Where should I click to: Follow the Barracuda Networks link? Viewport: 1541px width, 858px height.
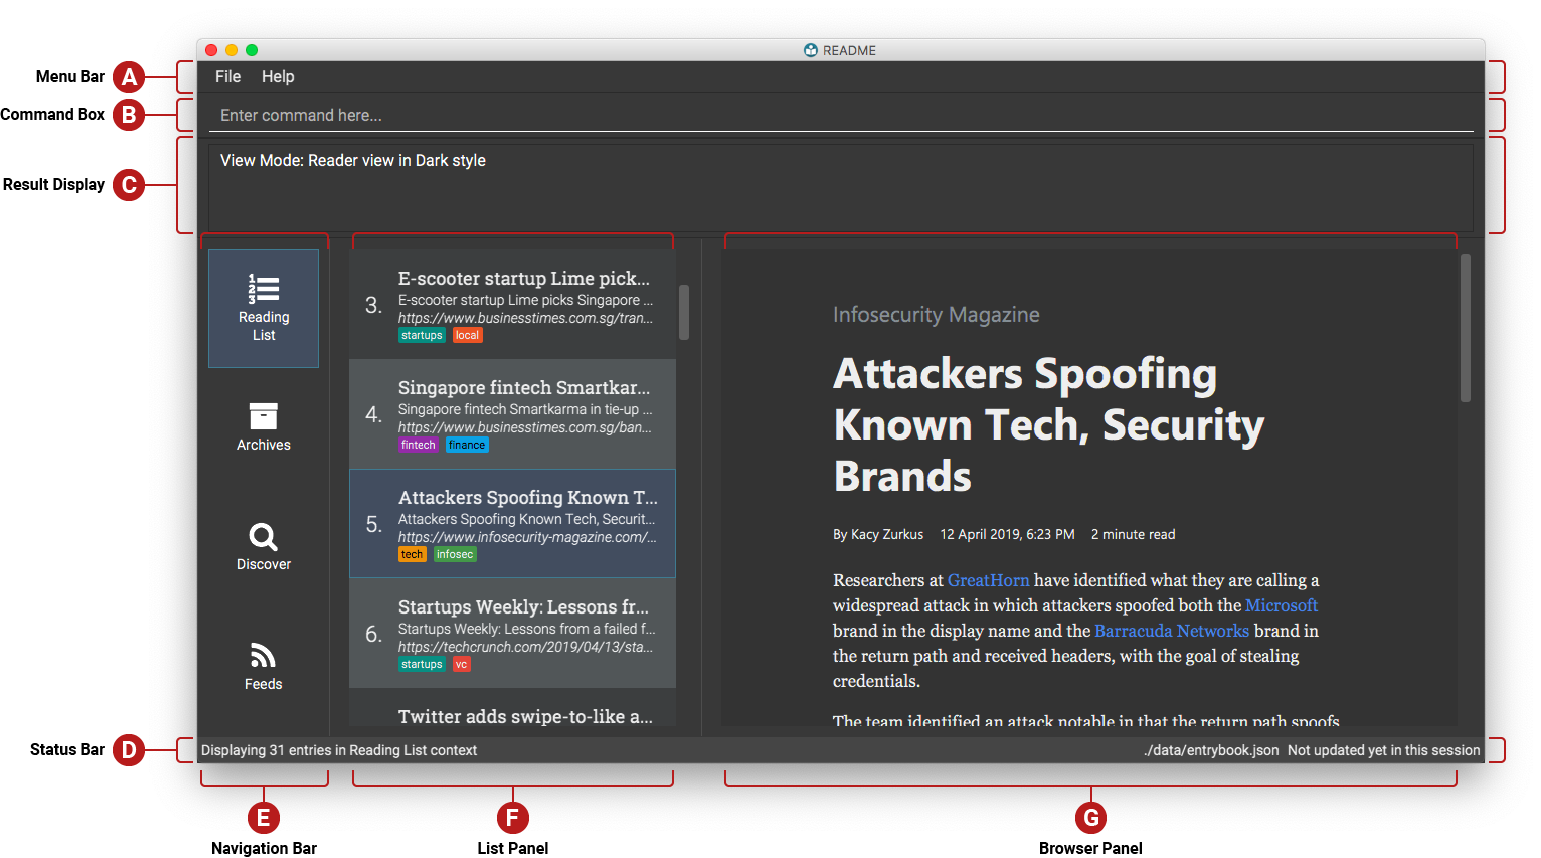coord(1171,631)
